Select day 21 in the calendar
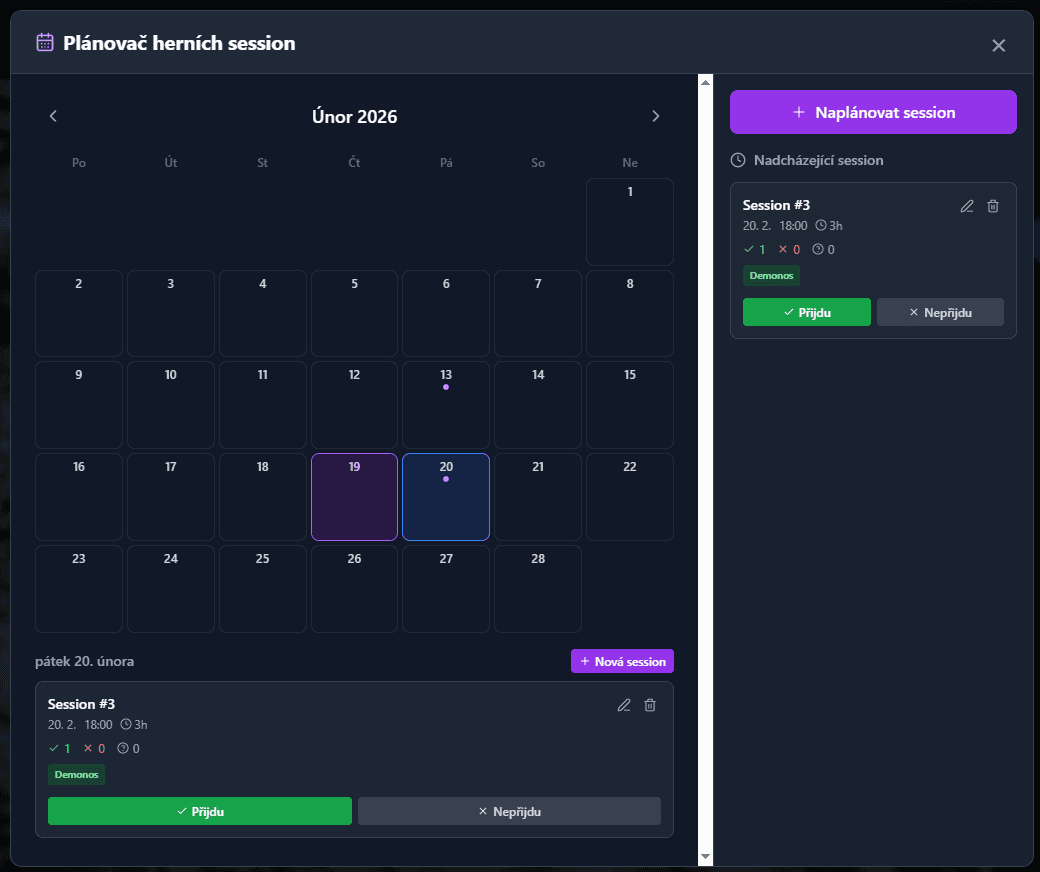The width and height of the screenshot is (1040, 872). tap(538, 497)
